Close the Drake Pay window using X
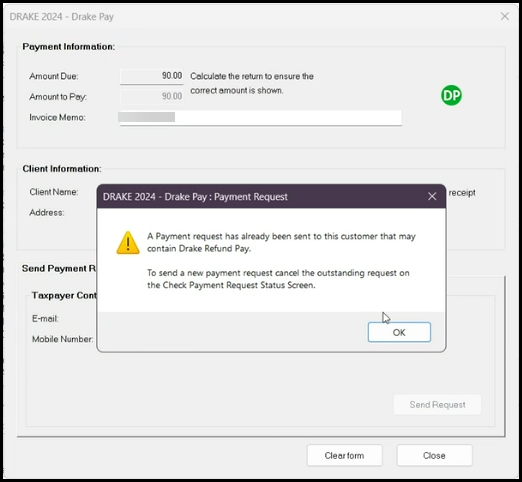The height and width of the screenshot is (482, 522). tap(505, 16)
